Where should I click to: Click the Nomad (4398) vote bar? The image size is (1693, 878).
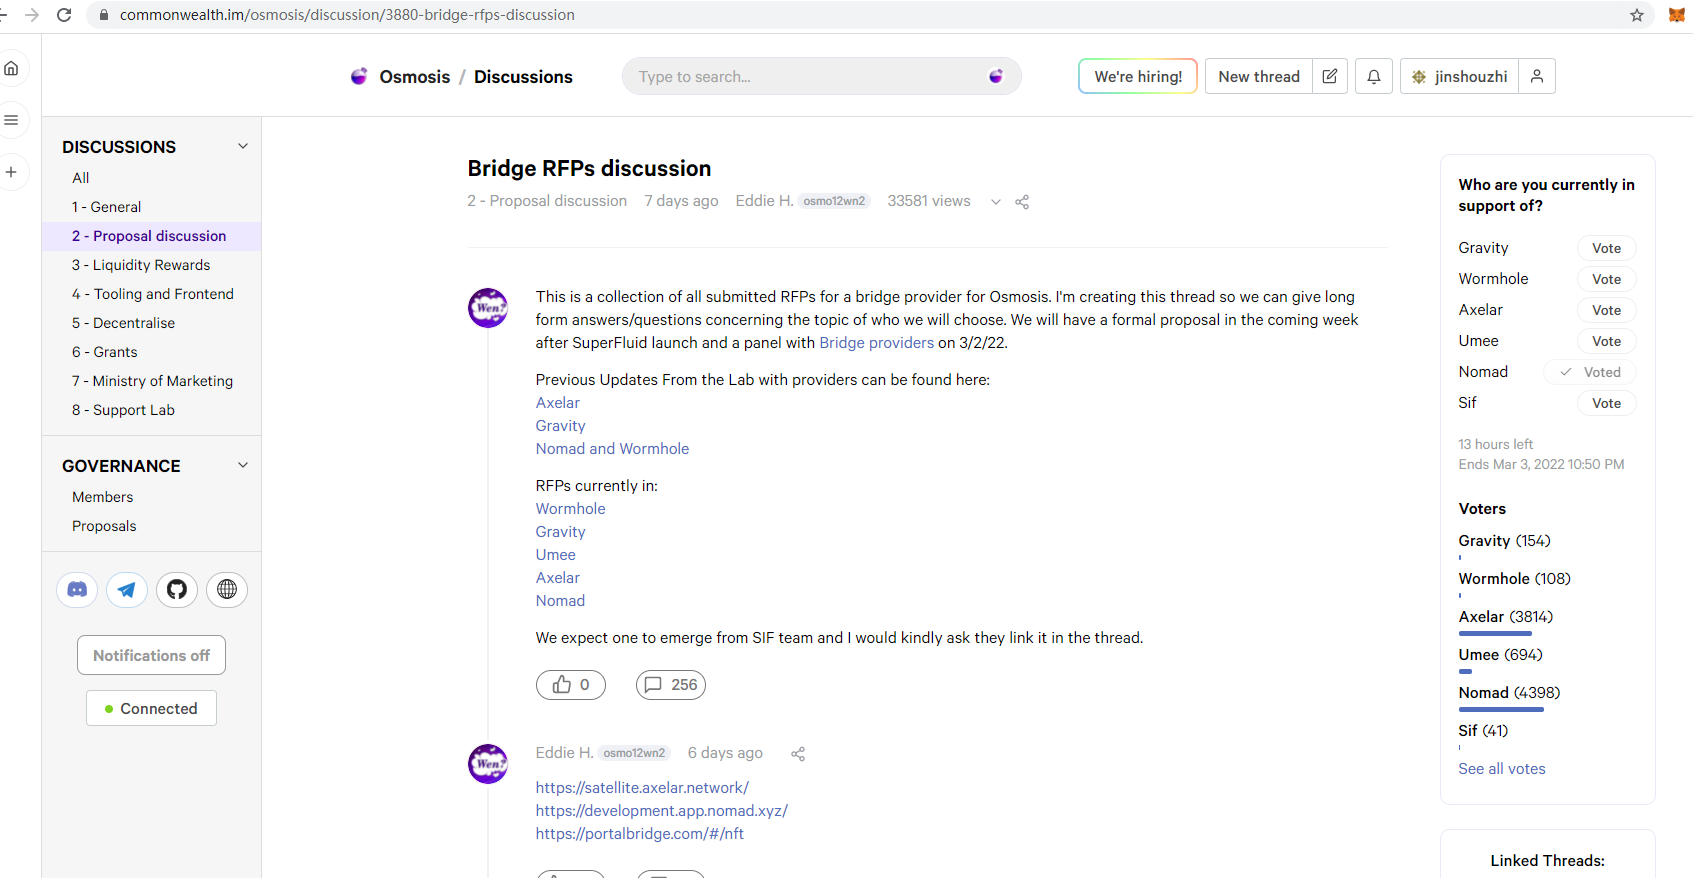(x=1501, y=710)
